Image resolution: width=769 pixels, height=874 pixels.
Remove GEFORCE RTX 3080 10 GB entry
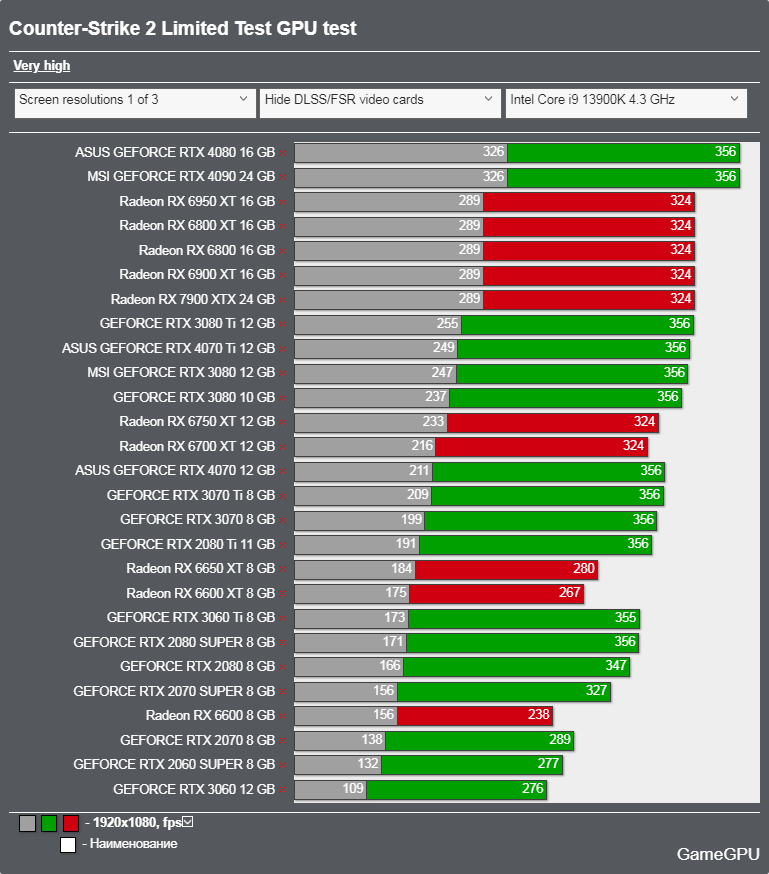tap(283, 398)
